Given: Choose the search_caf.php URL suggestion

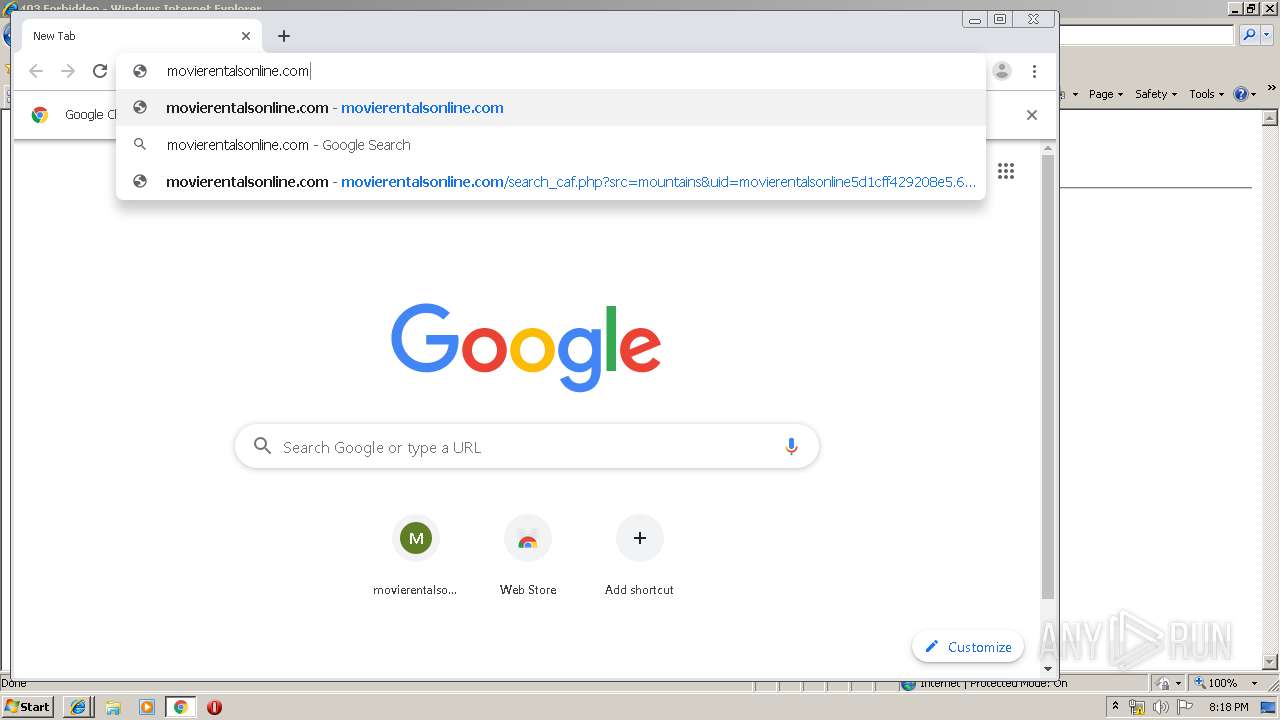Looking at the screenshot, I should tap(550, 182).
